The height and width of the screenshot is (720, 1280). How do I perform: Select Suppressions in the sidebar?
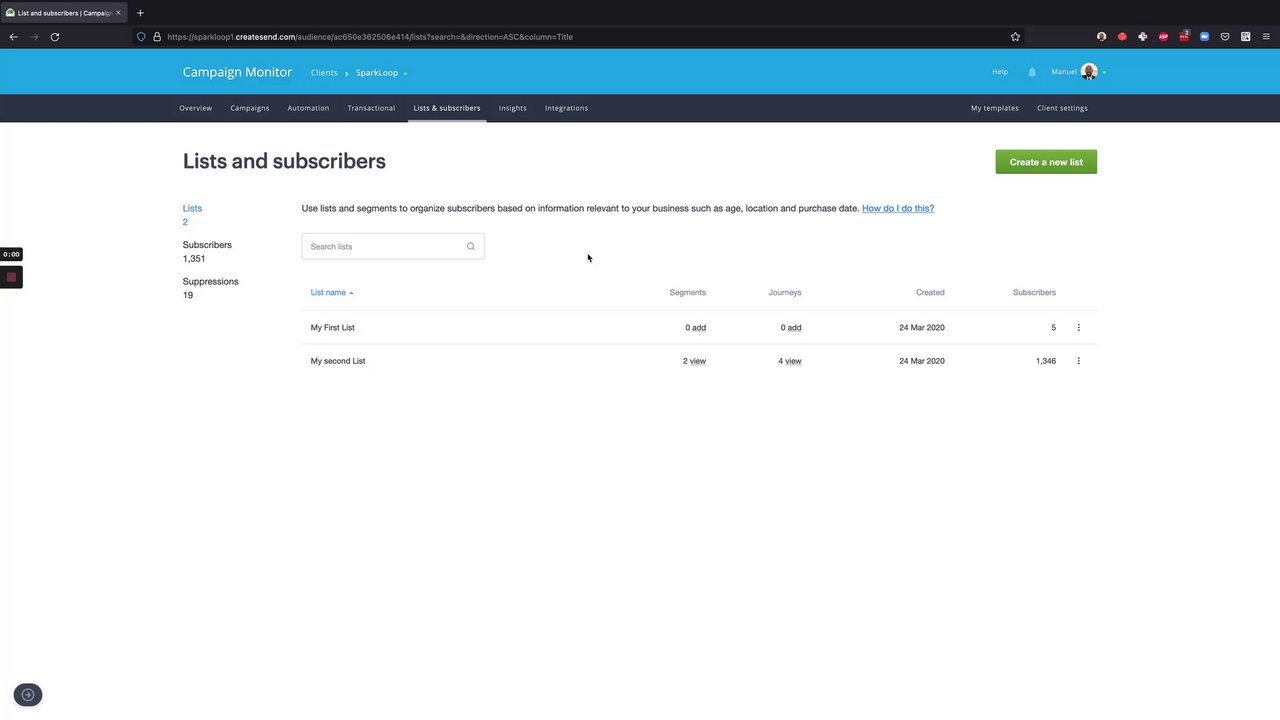[211, 282]
